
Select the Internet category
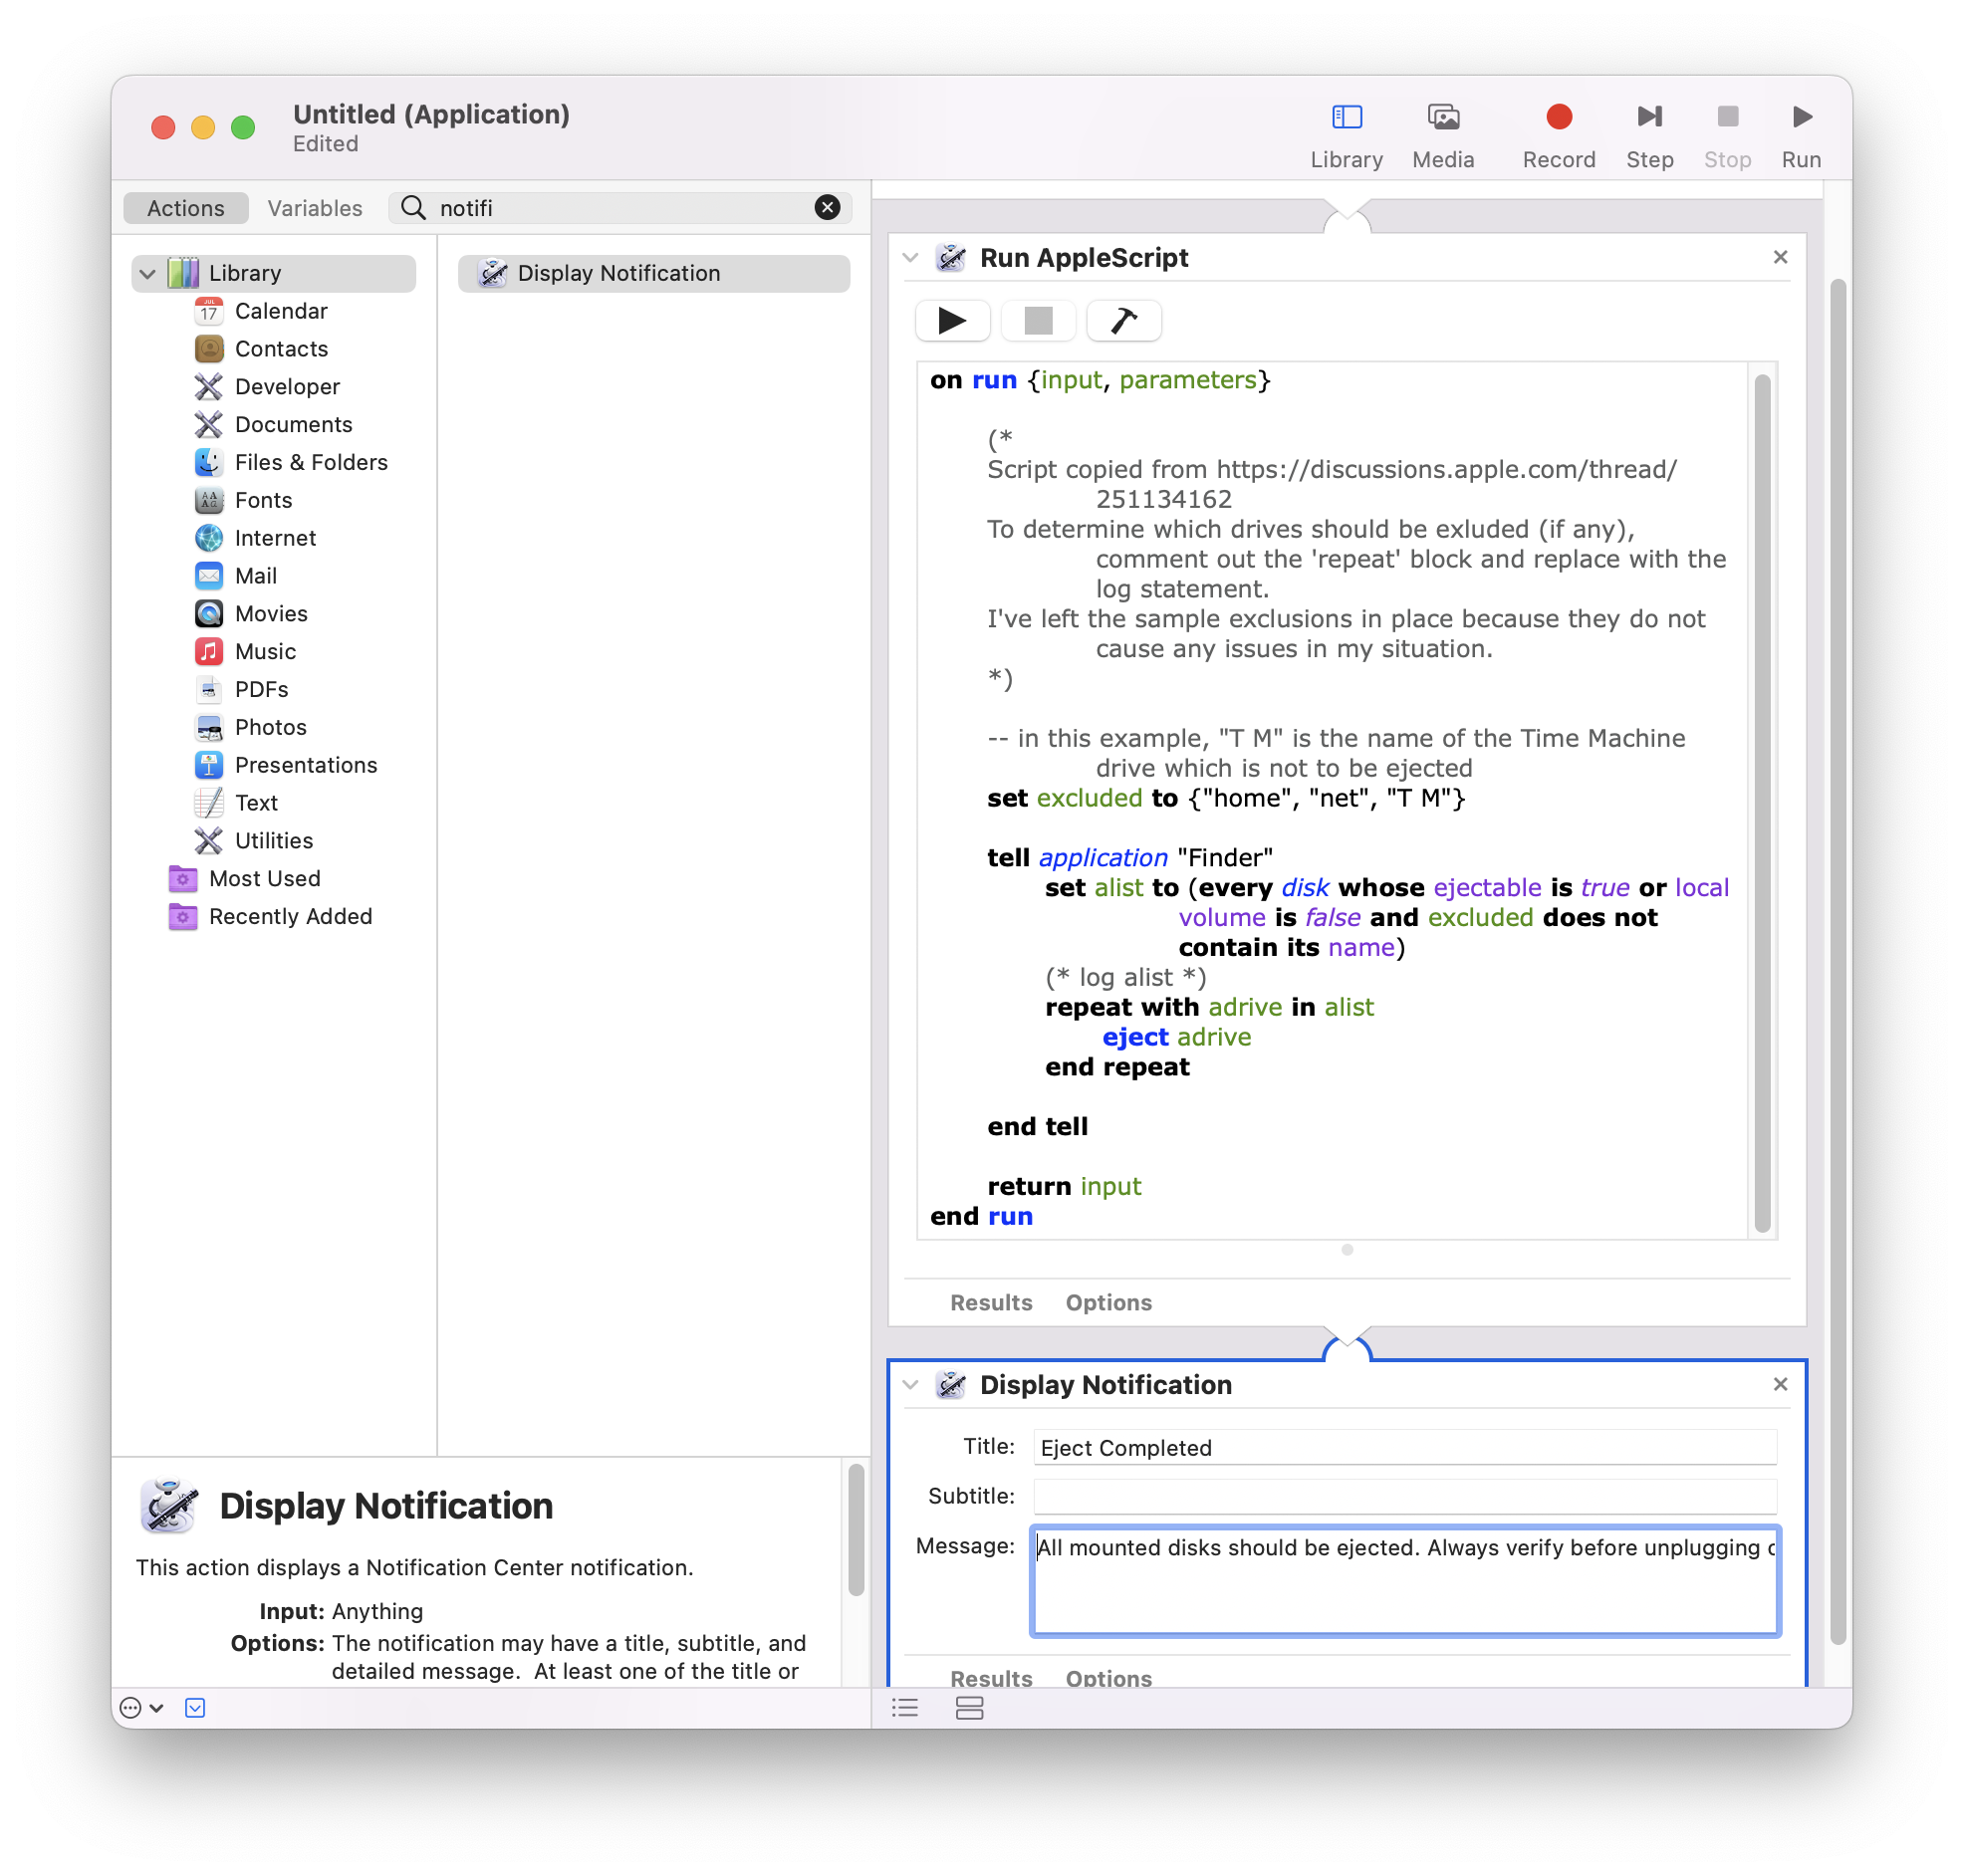click(x=275, y=539)
